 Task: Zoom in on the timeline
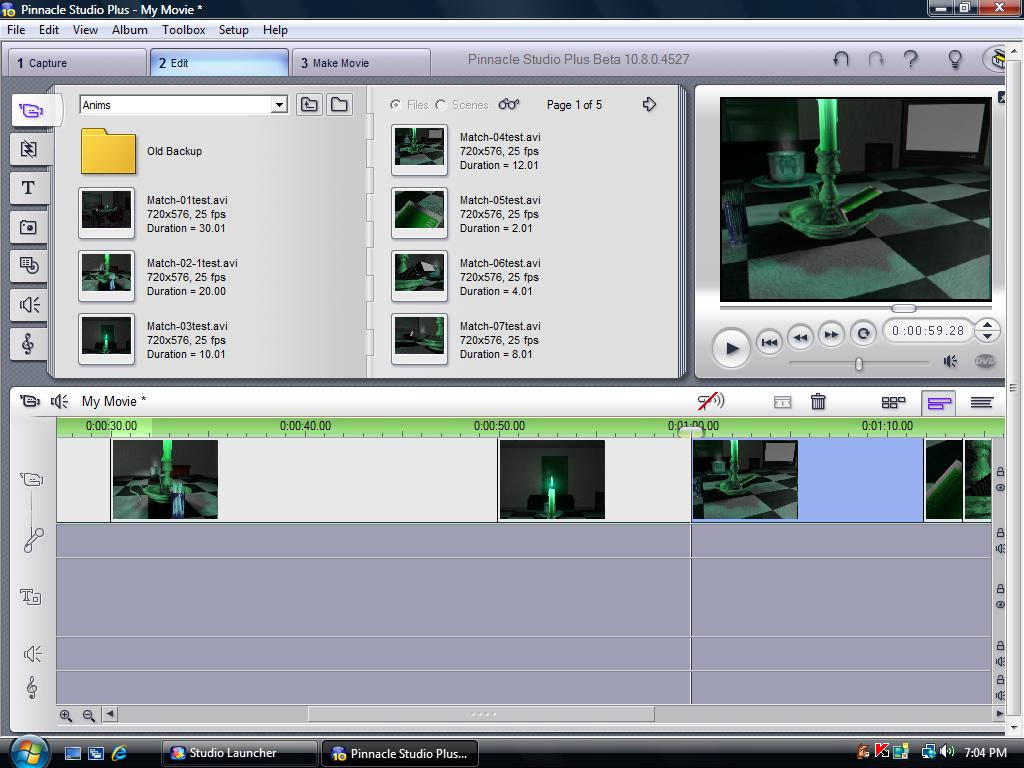point(66,715)
